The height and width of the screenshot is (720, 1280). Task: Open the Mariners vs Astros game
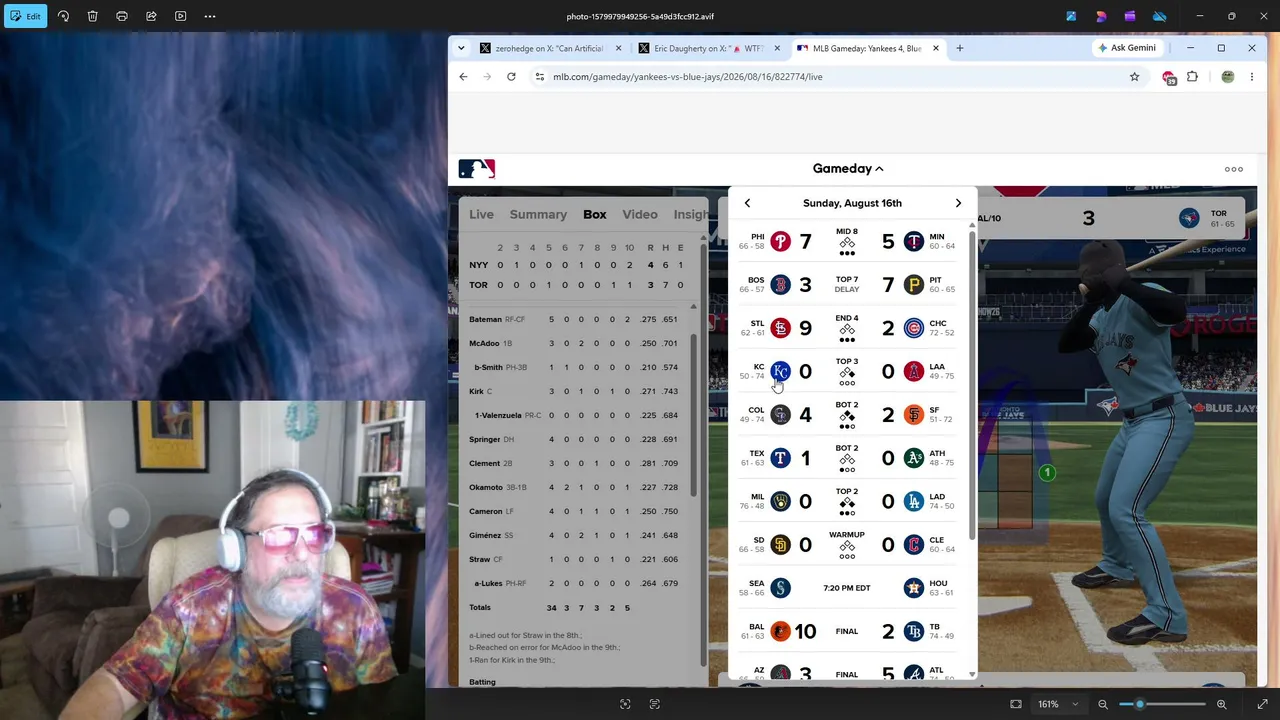(x=847, y=588)
